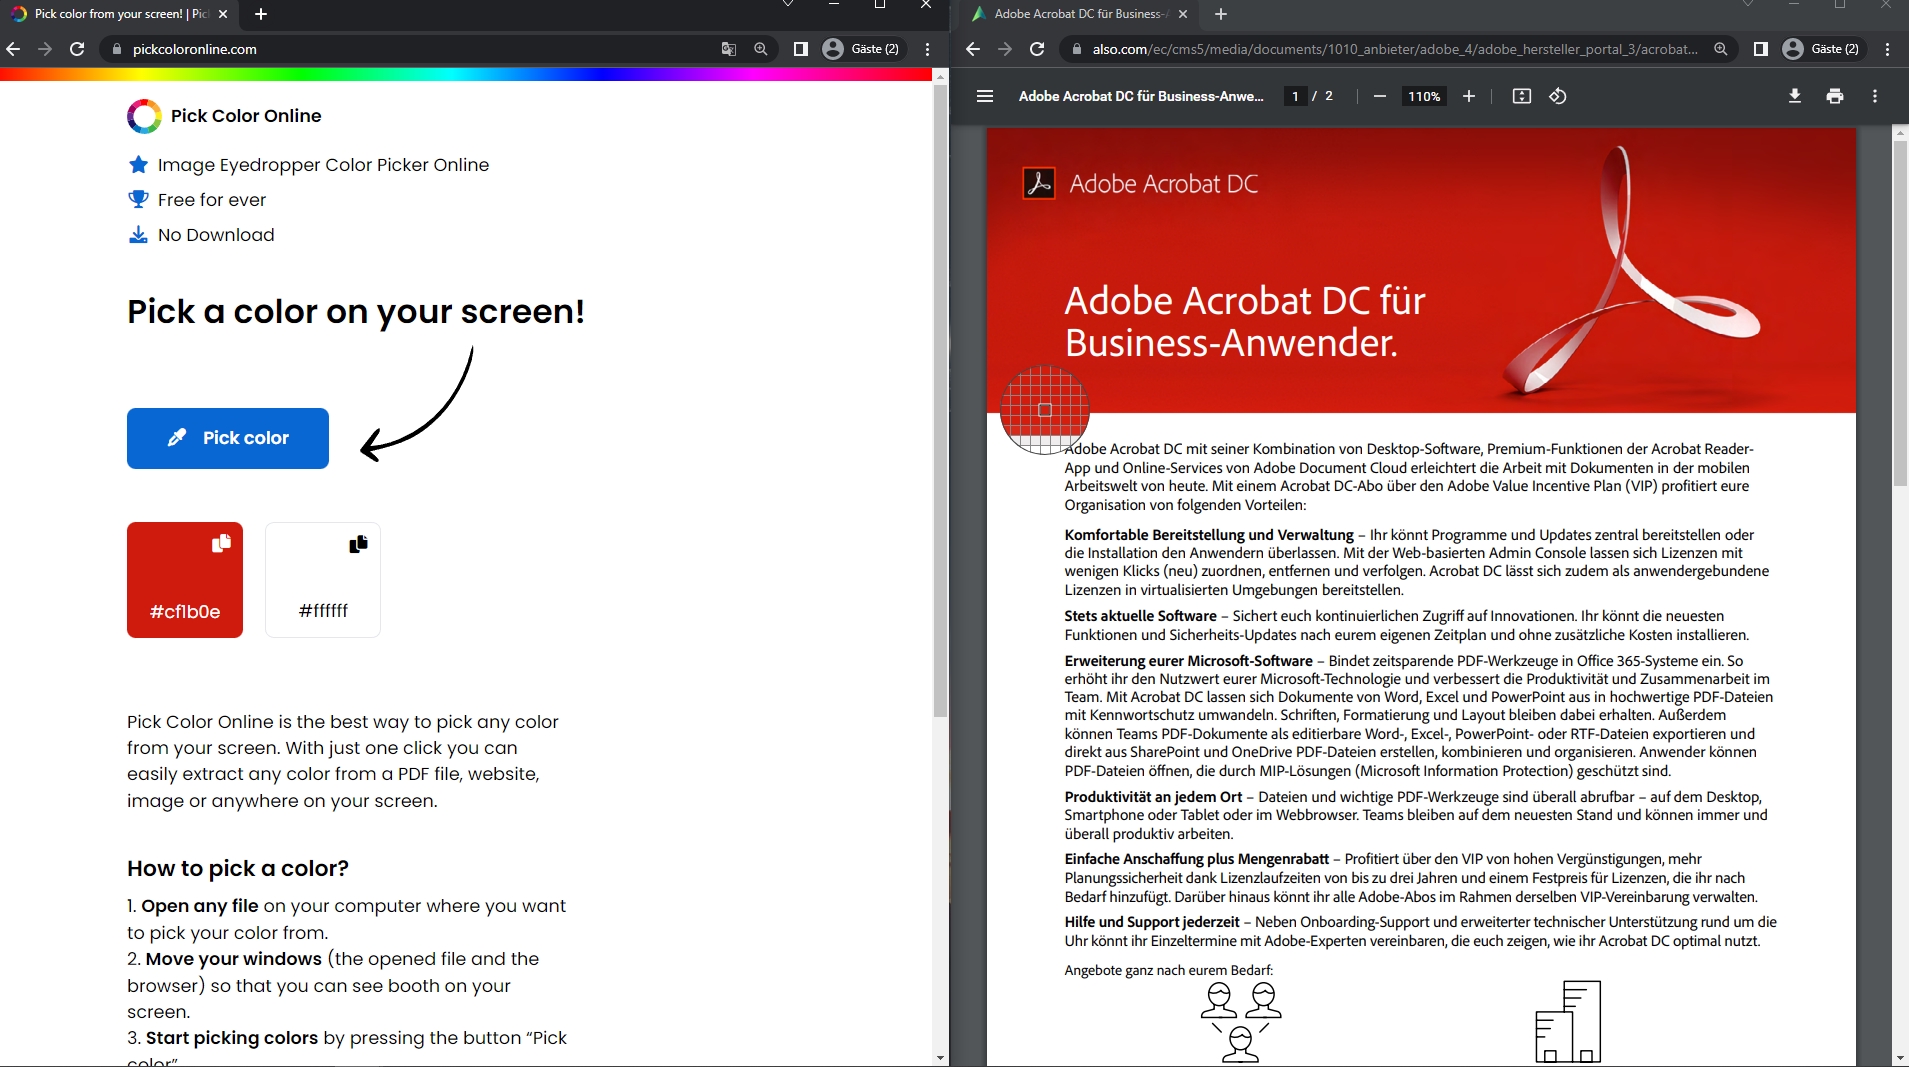Open a new browser tab
Screen dimensions: 1909x1067
pos(260,14)
